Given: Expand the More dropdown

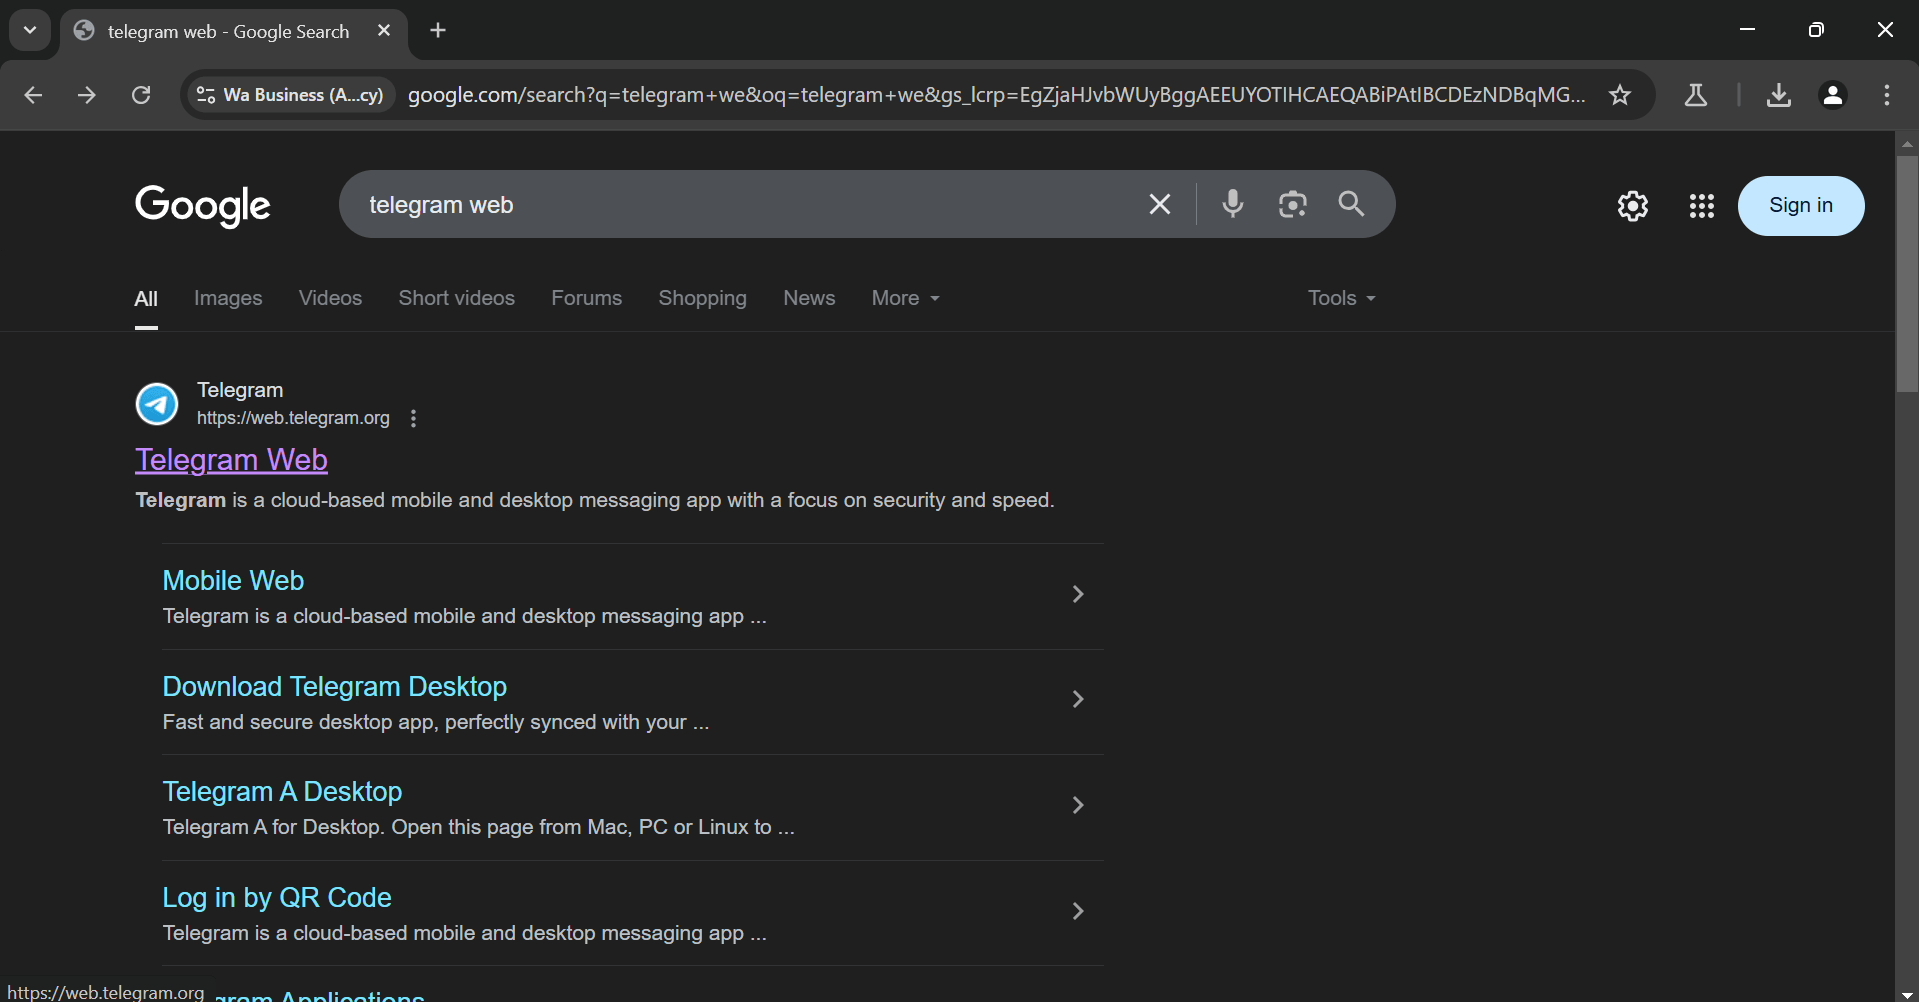Looking at the screenshot, I should [906, 298].
